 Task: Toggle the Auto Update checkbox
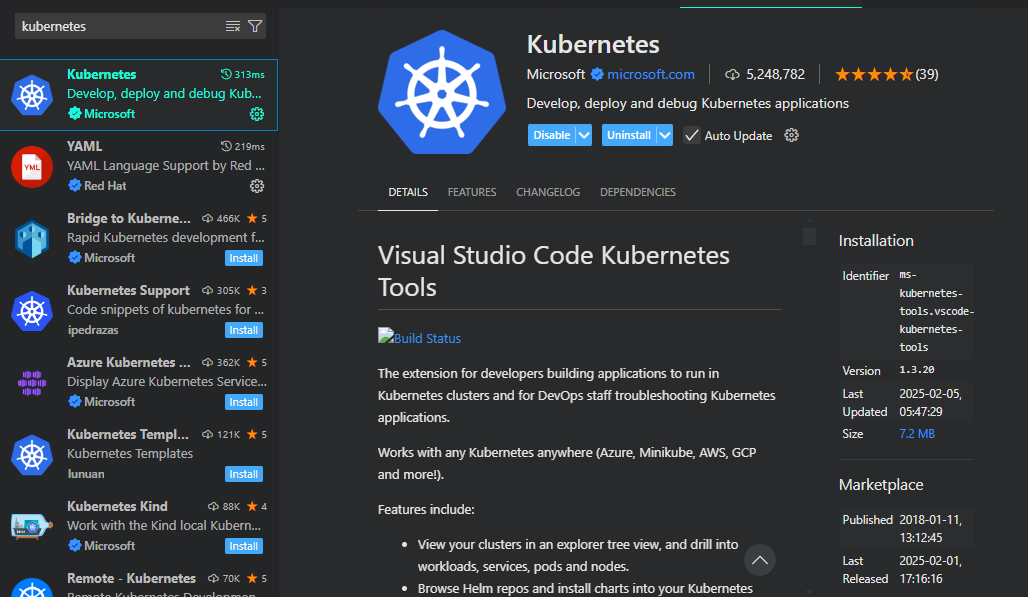coord(691,136)
